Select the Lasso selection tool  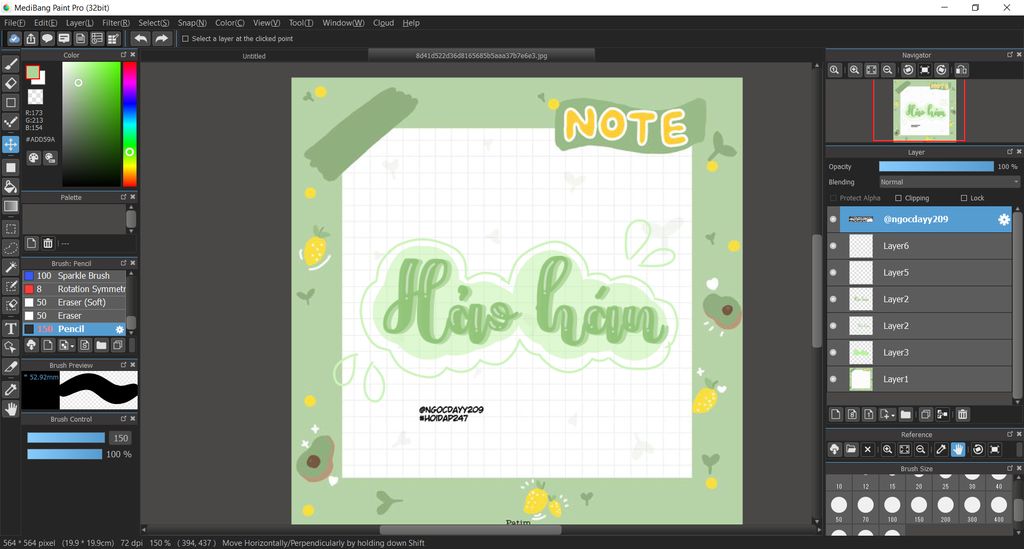click(10, 248)
